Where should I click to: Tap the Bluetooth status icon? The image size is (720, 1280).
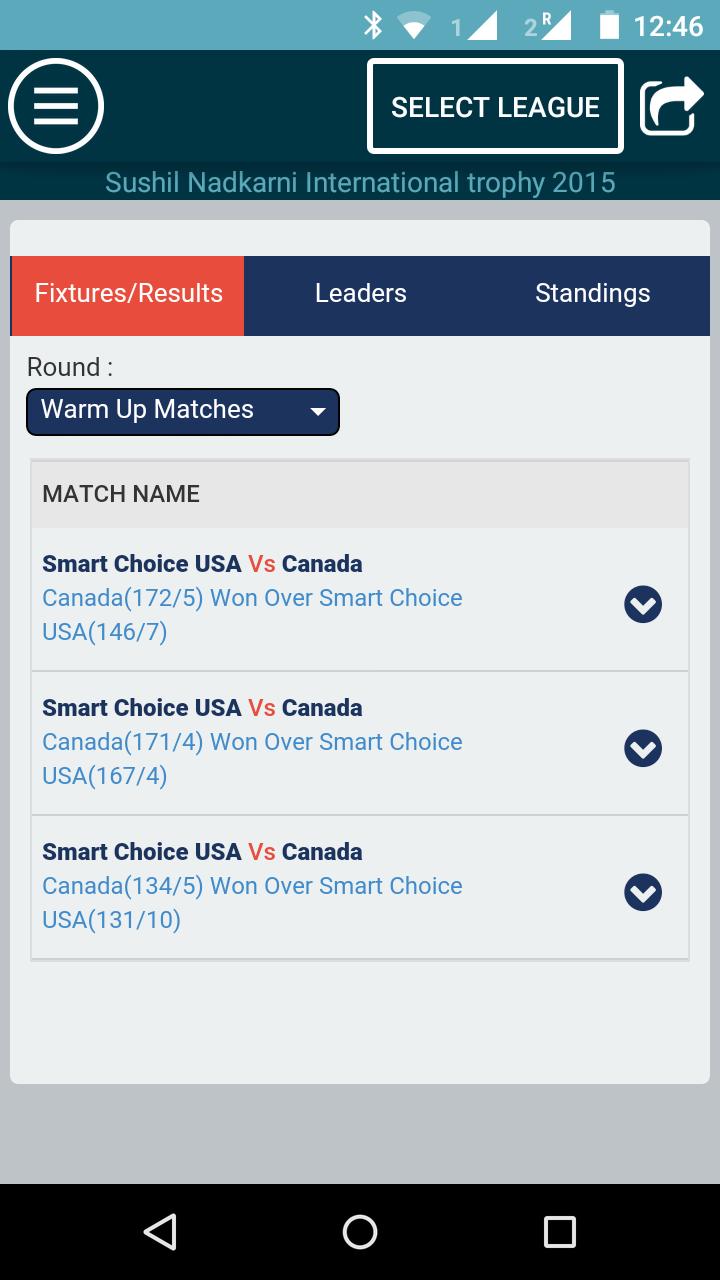pyautogui.click(x=373, y=25)
